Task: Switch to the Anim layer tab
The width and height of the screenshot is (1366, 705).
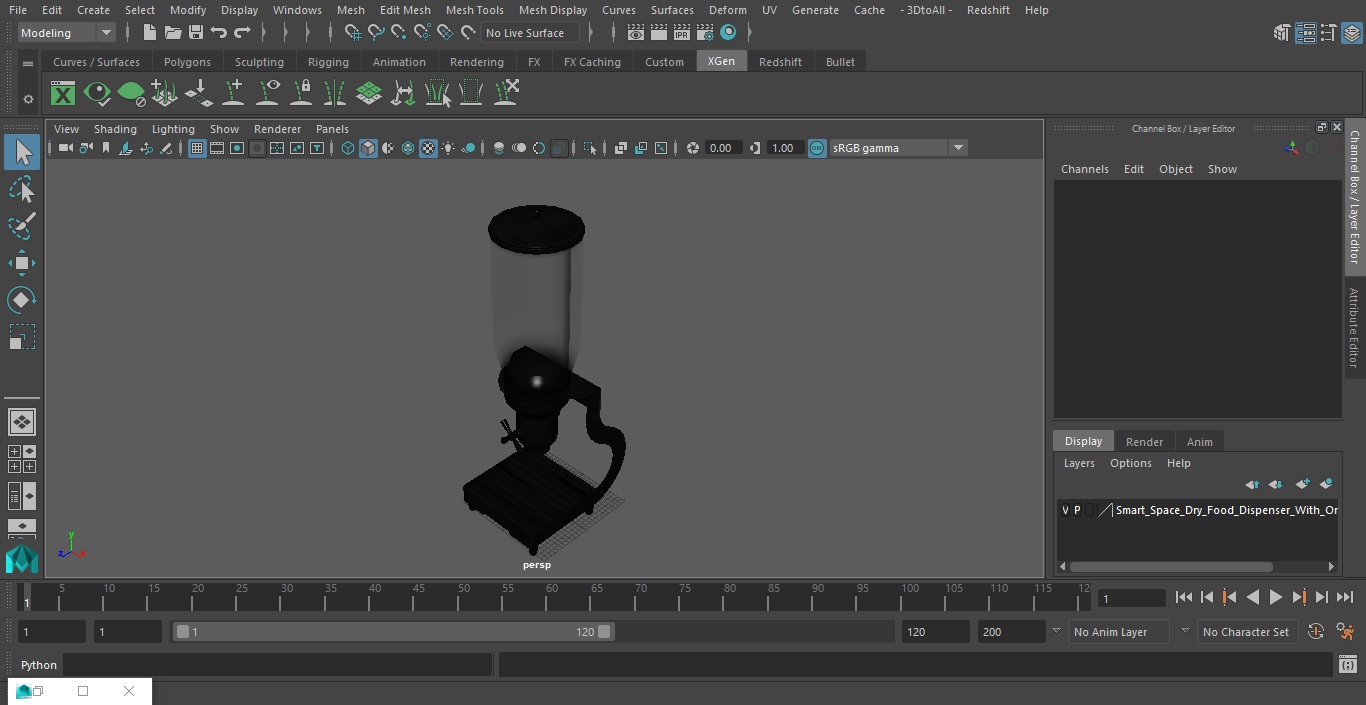Action: pyautogui.click(x=1199, y=442)
